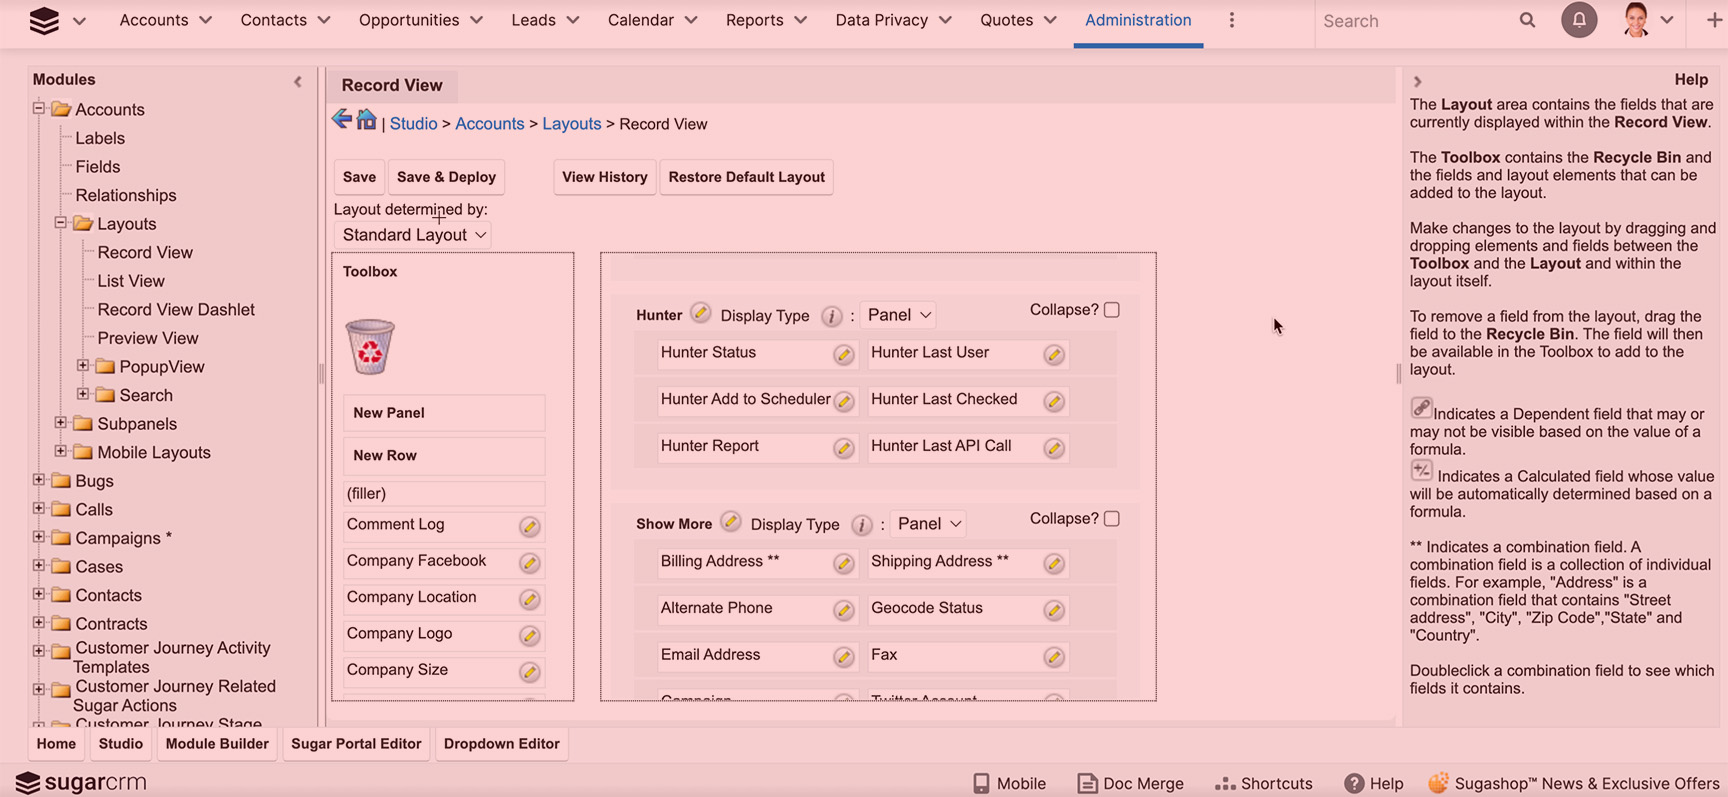
Task: Click the Search input field
Action: (1410, 21)
